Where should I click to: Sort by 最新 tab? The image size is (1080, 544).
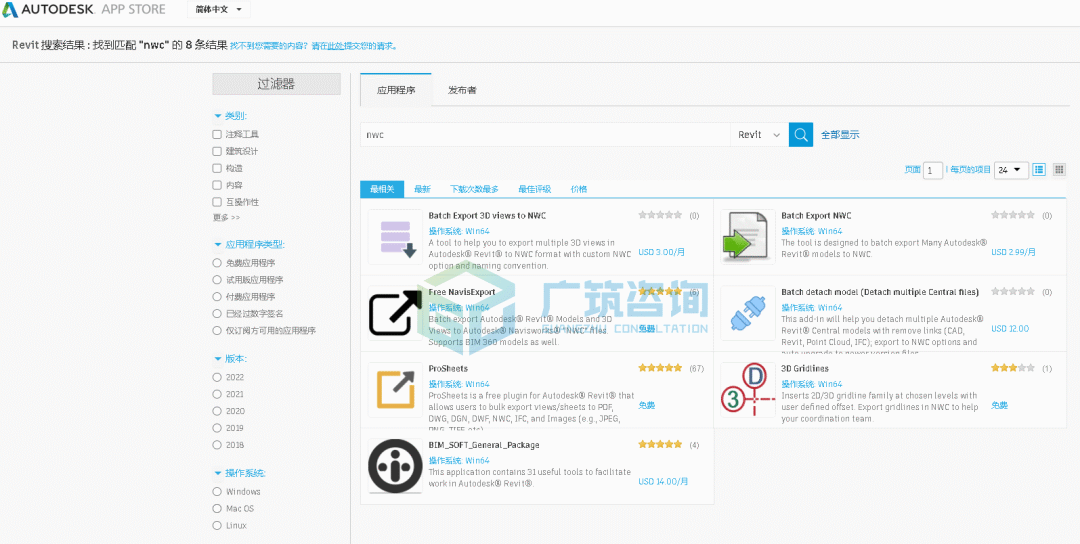click(x=422, y=189)
